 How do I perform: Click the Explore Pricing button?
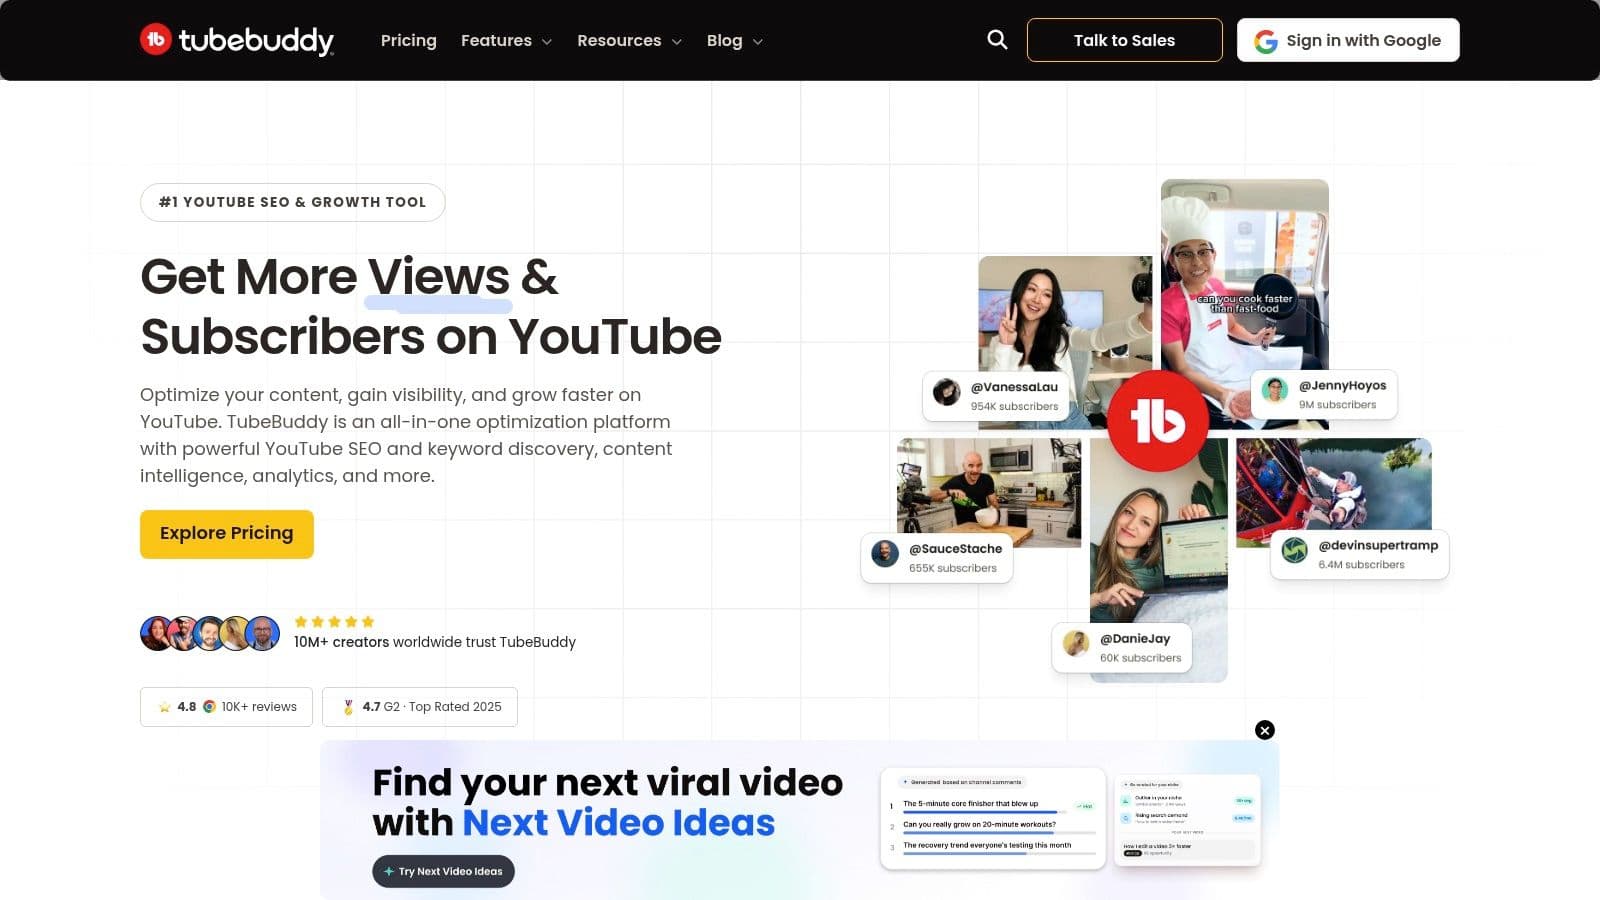[x=227, y=534]
